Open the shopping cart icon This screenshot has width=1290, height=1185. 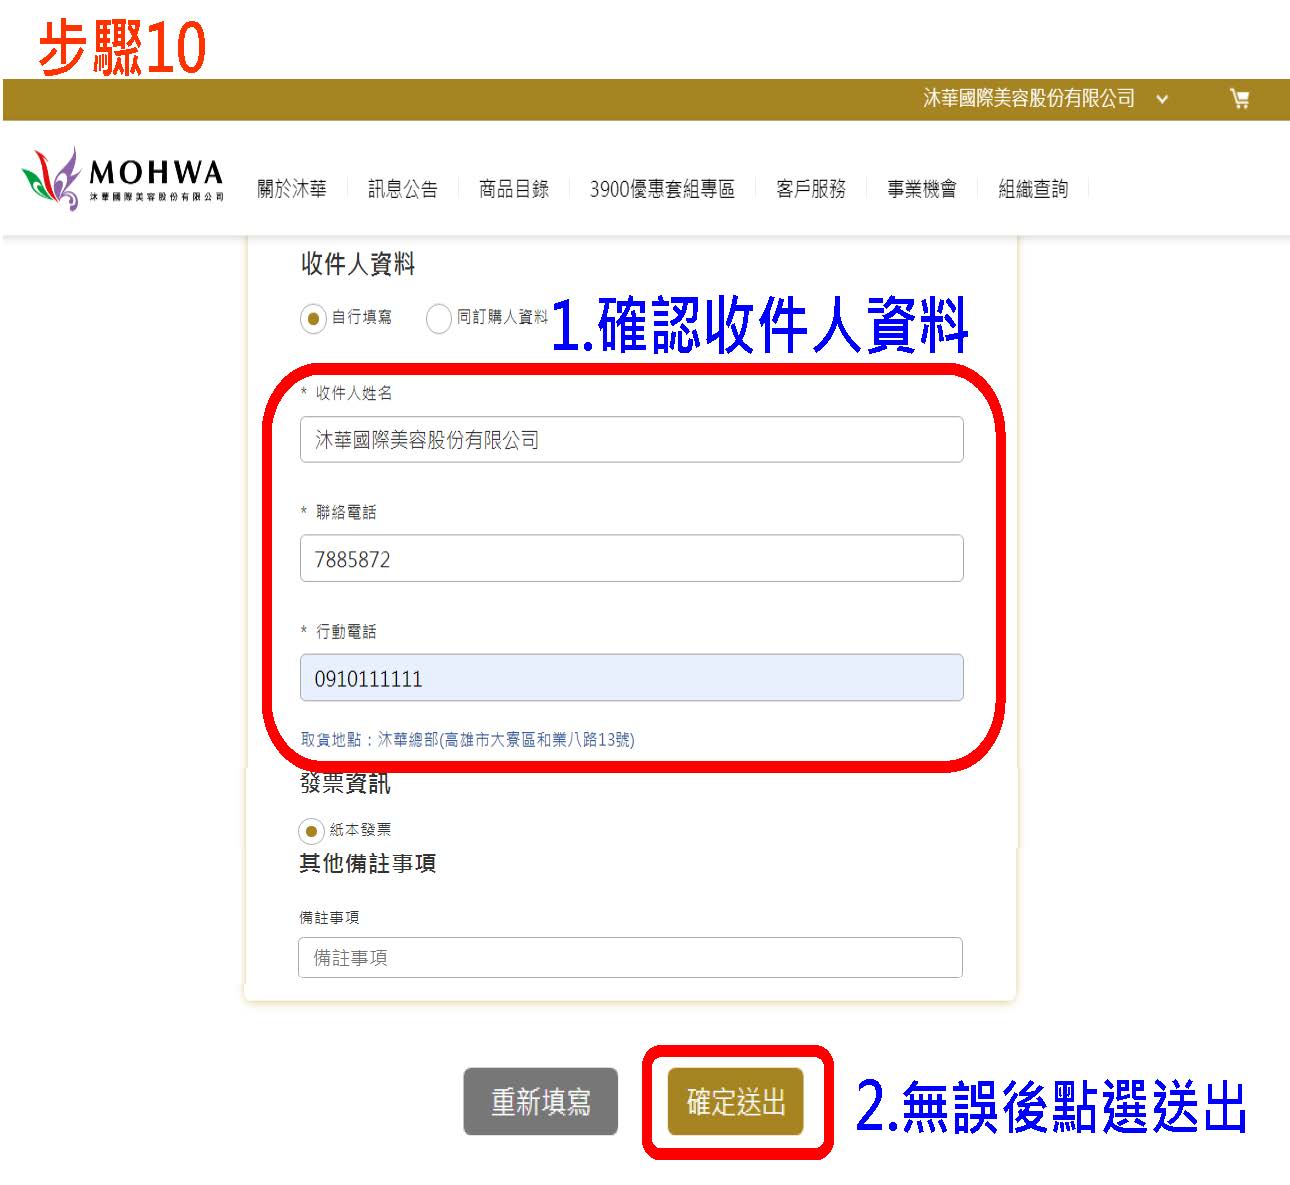pyautogui.click(x=1240, y=99)
